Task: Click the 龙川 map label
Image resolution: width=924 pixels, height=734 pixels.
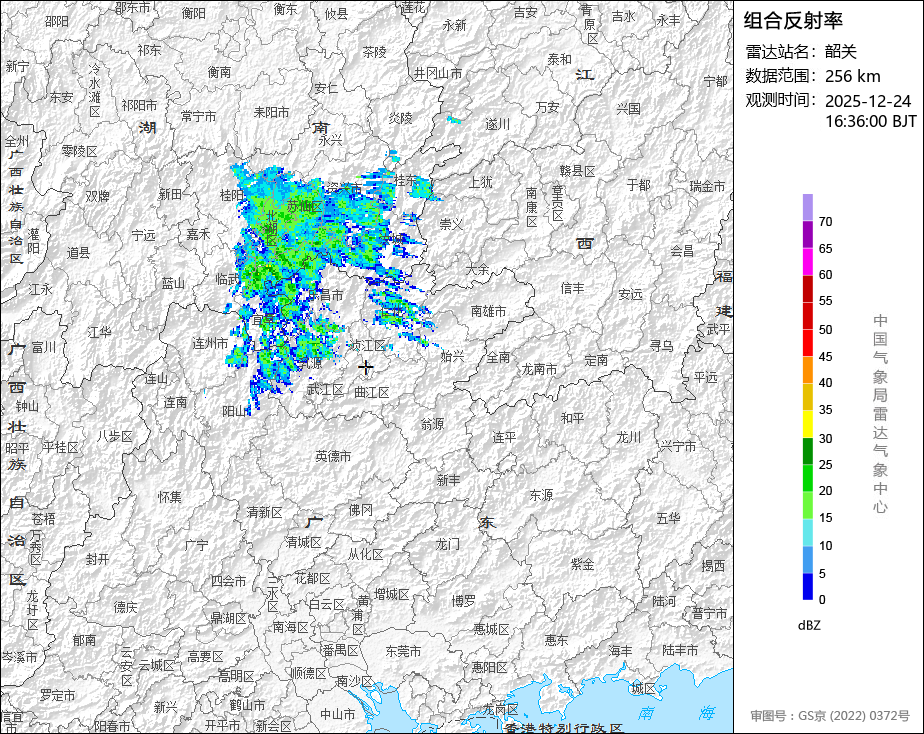Action: coord(628,438)
